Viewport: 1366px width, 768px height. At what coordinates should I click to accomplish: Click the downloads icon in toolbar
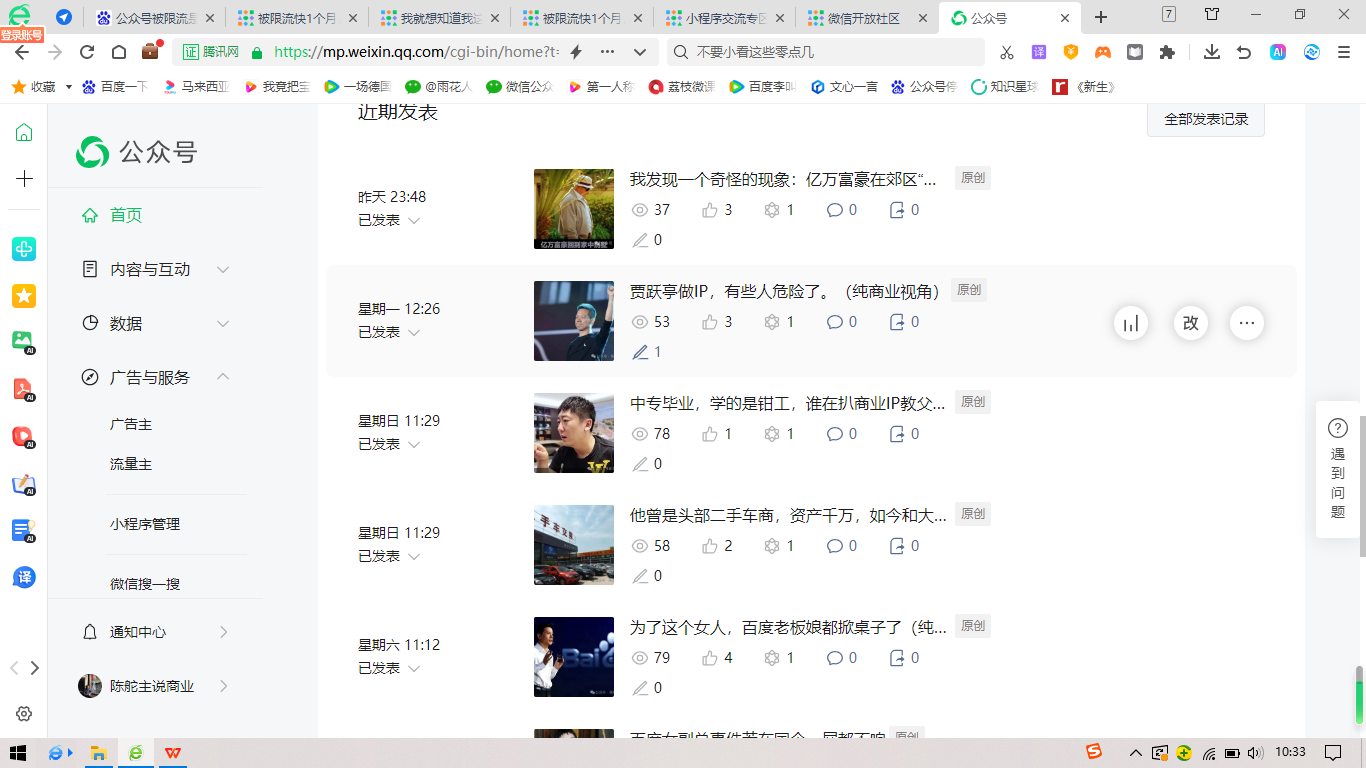1212,52
